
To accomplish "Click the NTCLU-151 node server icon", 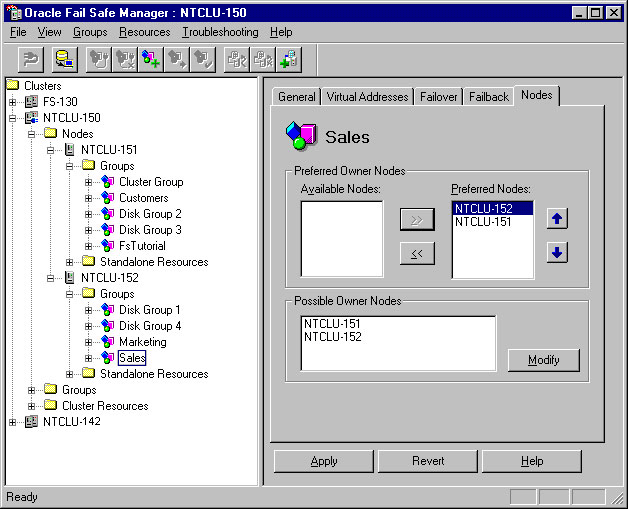I will 70,150.
